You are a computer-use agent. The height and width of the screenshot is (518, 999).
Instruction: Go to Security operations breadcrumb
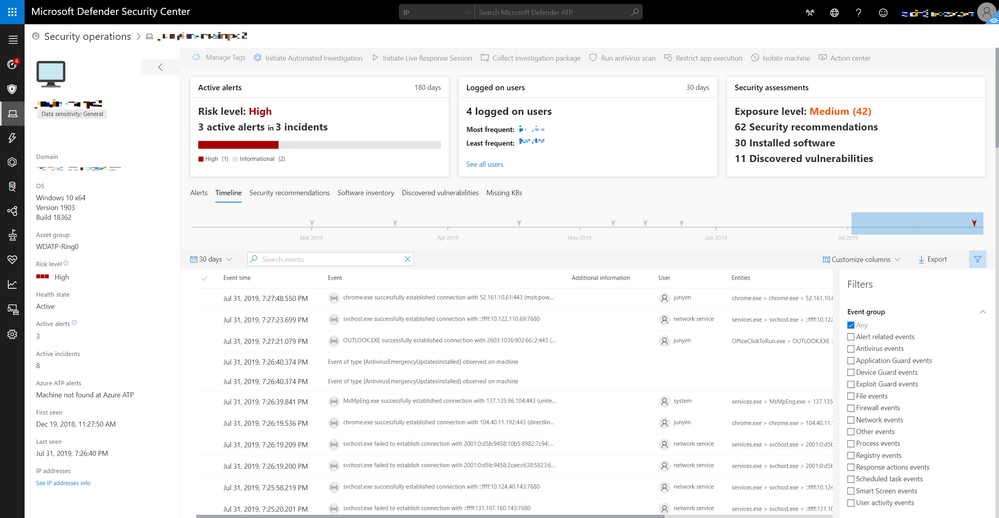87,36
